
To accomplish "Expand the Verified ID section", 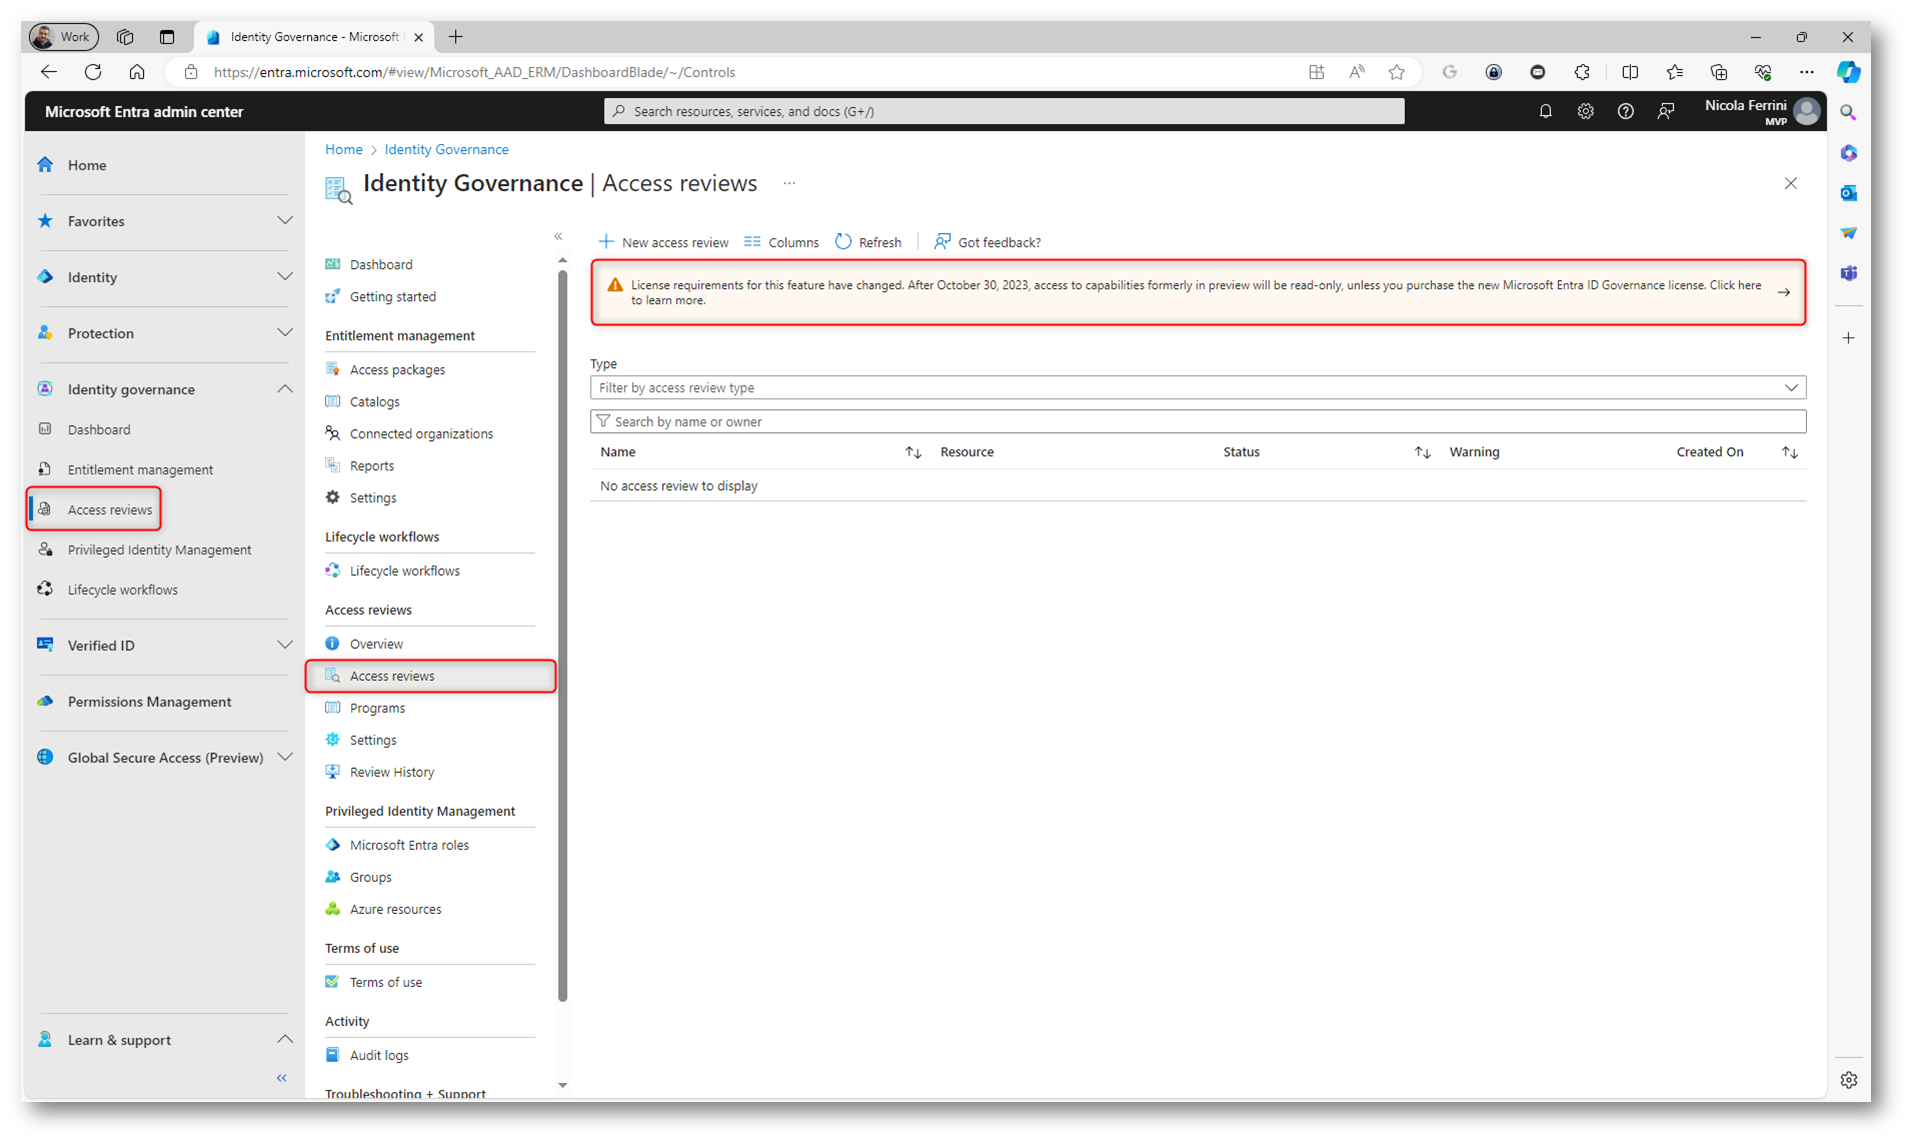I will point(285,645).
